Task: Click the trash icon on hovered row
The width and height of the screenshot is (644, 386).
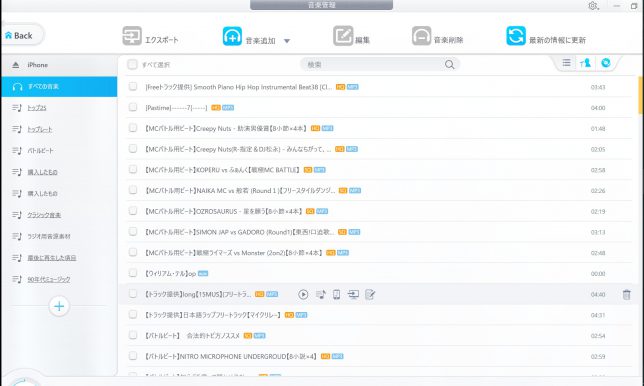Action: pos(626,294)
